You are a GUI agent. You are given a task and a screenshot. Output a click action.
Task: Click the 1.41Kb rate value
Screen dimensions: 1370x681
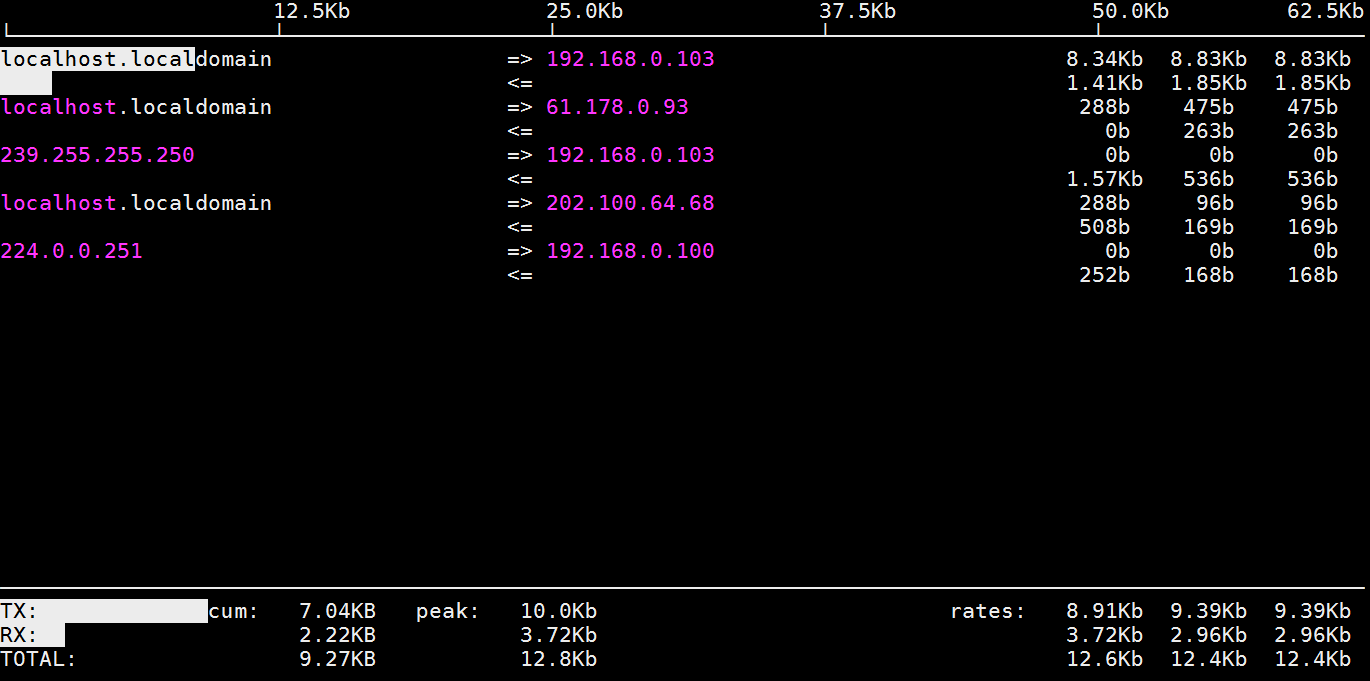[1105, 83]
